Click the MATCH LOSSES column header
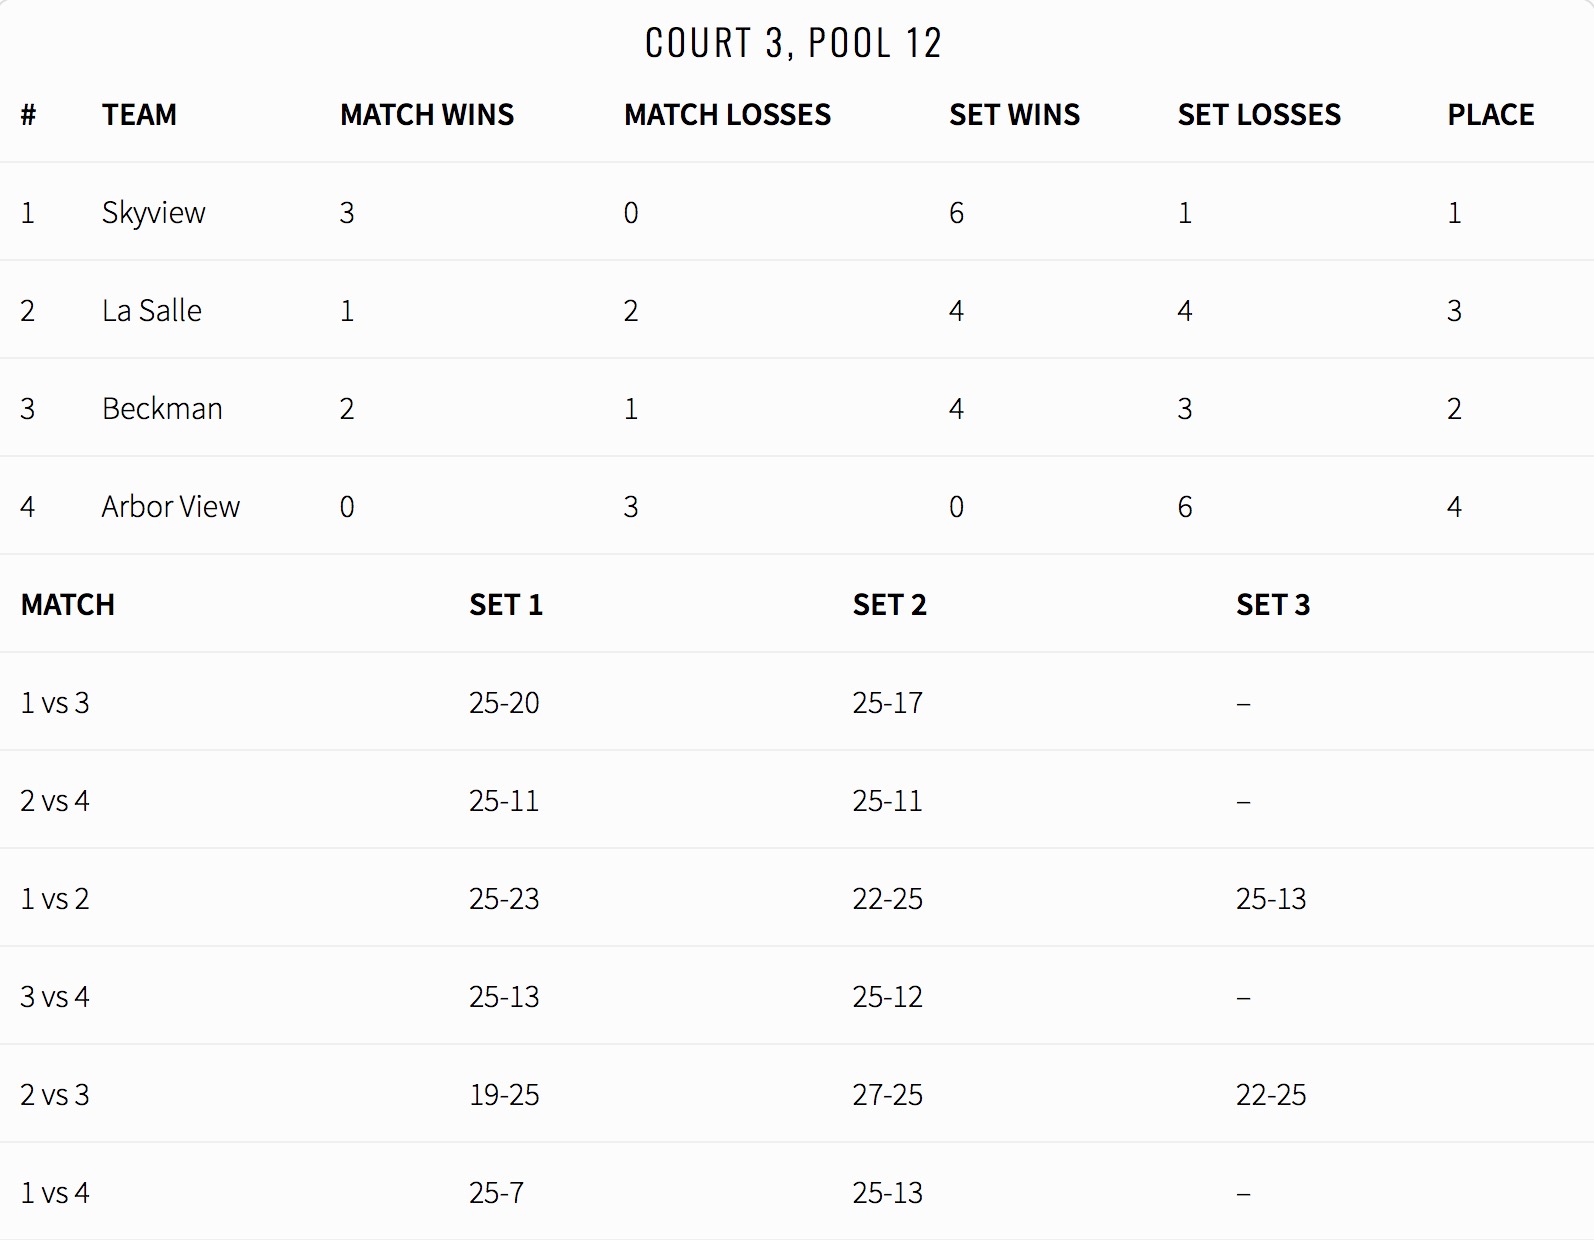 [727, 115]
